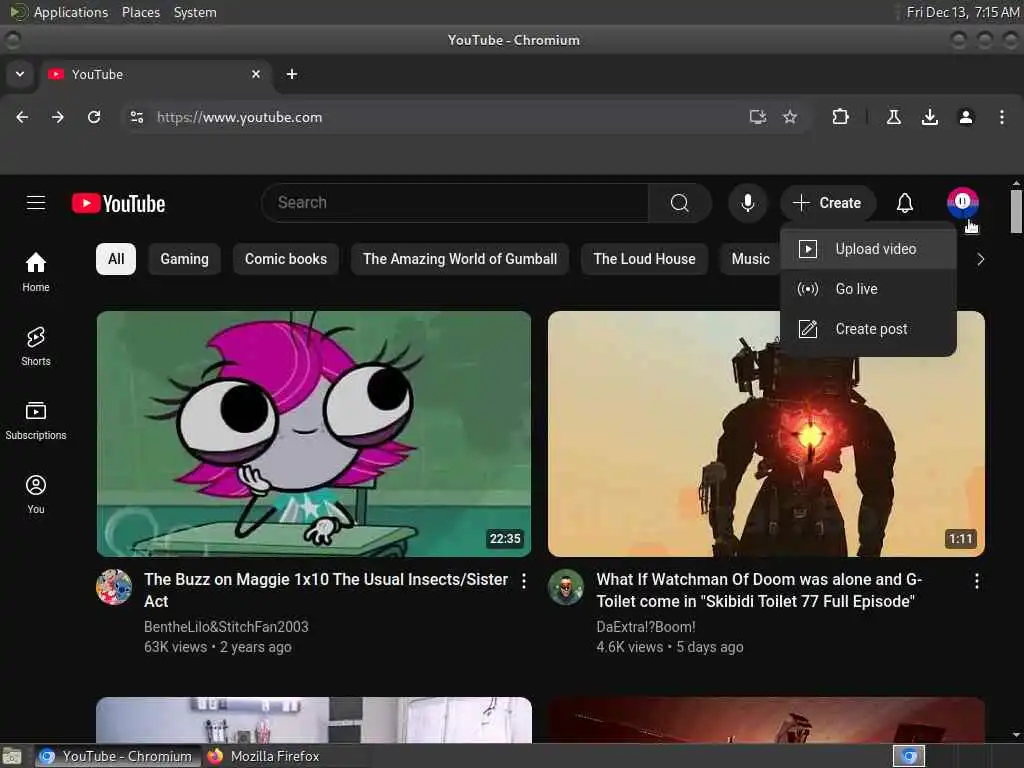Open Shorts from the sidebar
The height and width of the screenshot is (768, 1024).
point(36,346)
